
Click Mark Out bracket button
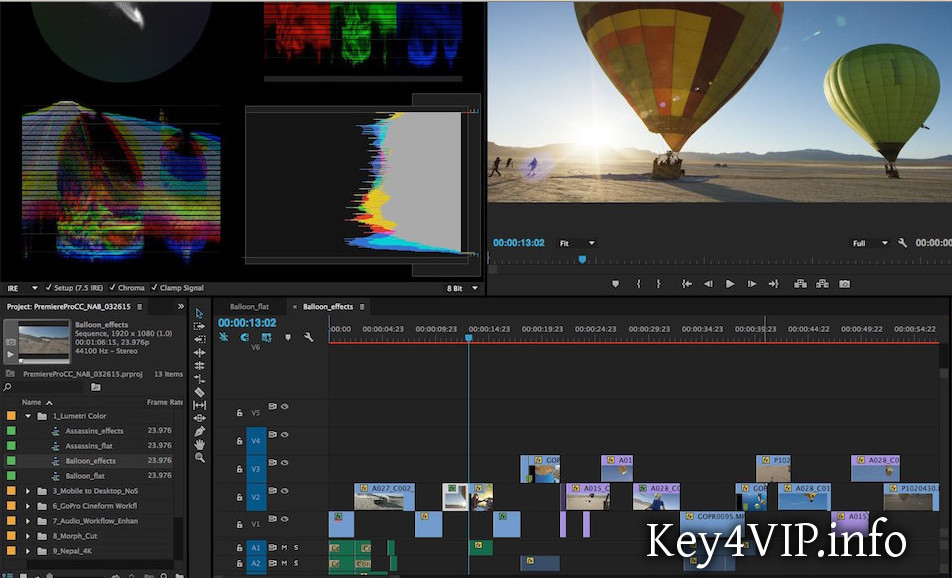pos(658,284)
